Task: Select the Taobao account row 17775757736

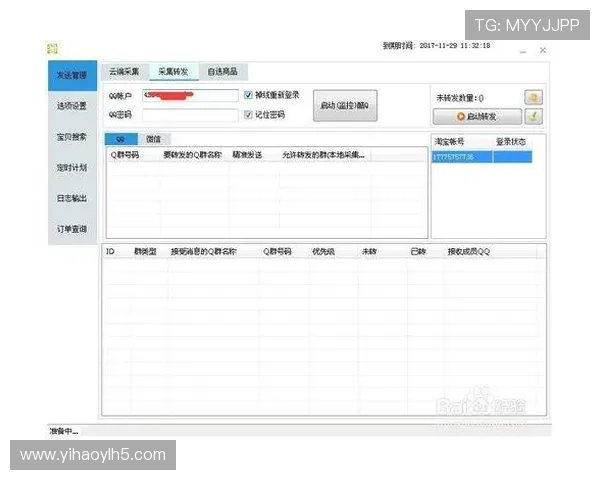Action: point(482,157)
